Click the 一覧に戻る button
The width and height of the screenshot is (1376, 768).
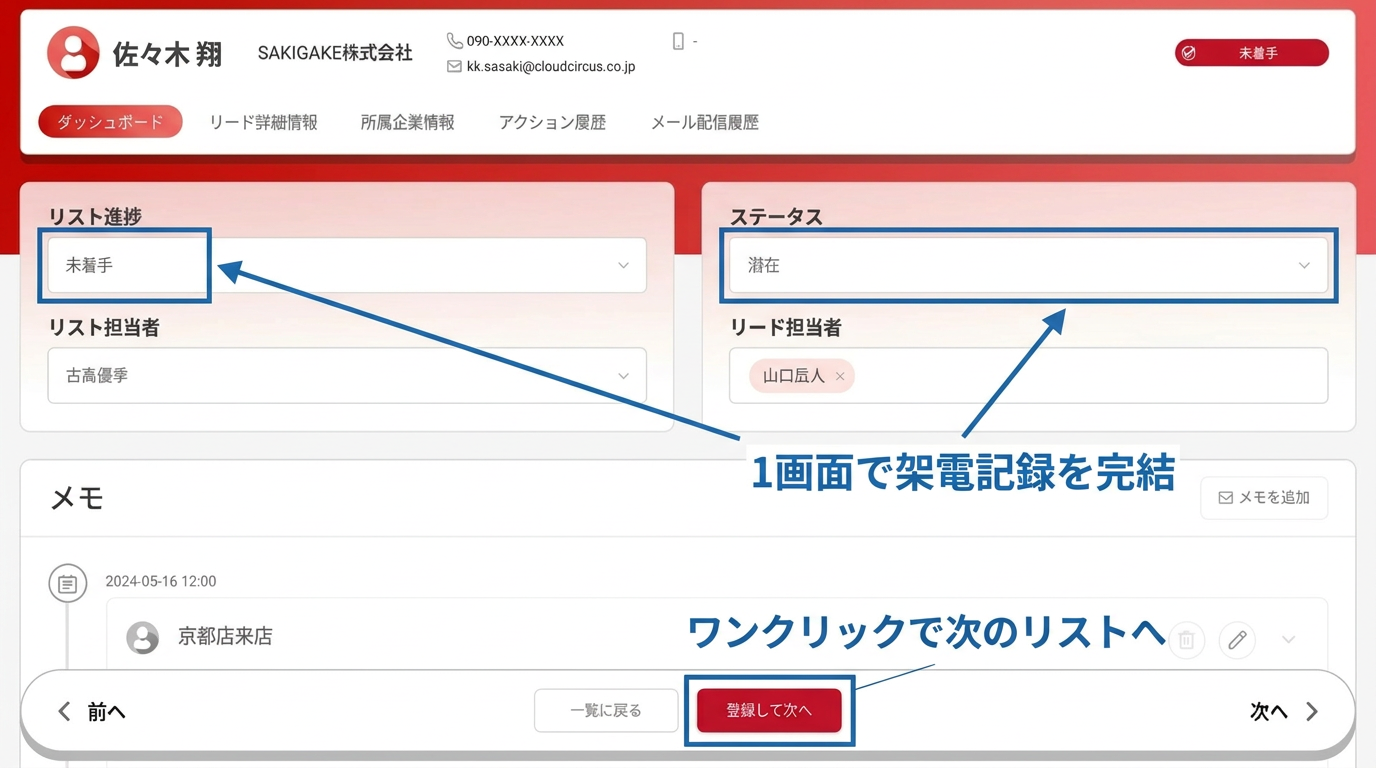(x=606, y=711)
